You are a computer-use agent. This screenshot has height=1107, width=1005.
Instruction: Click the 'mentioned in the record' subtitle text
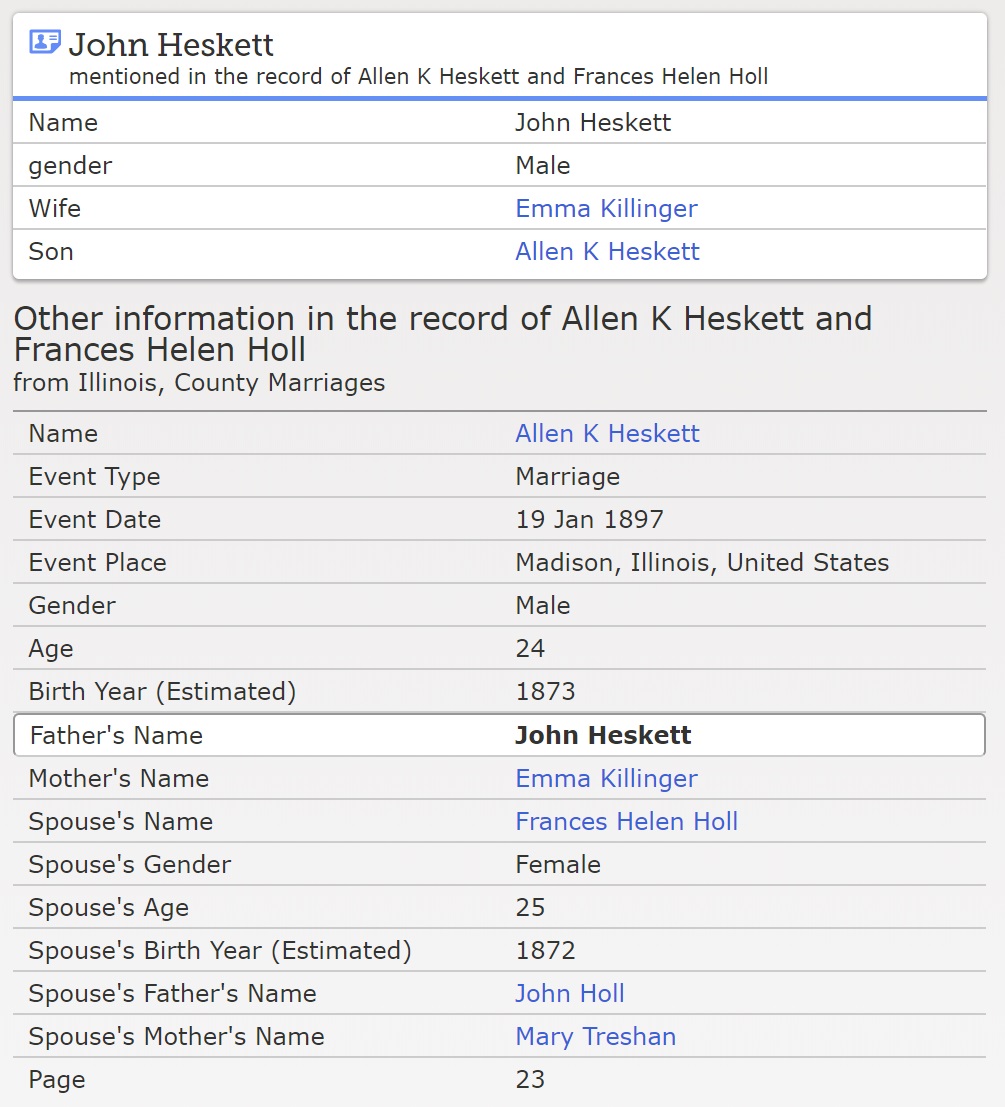coord(418,76)
